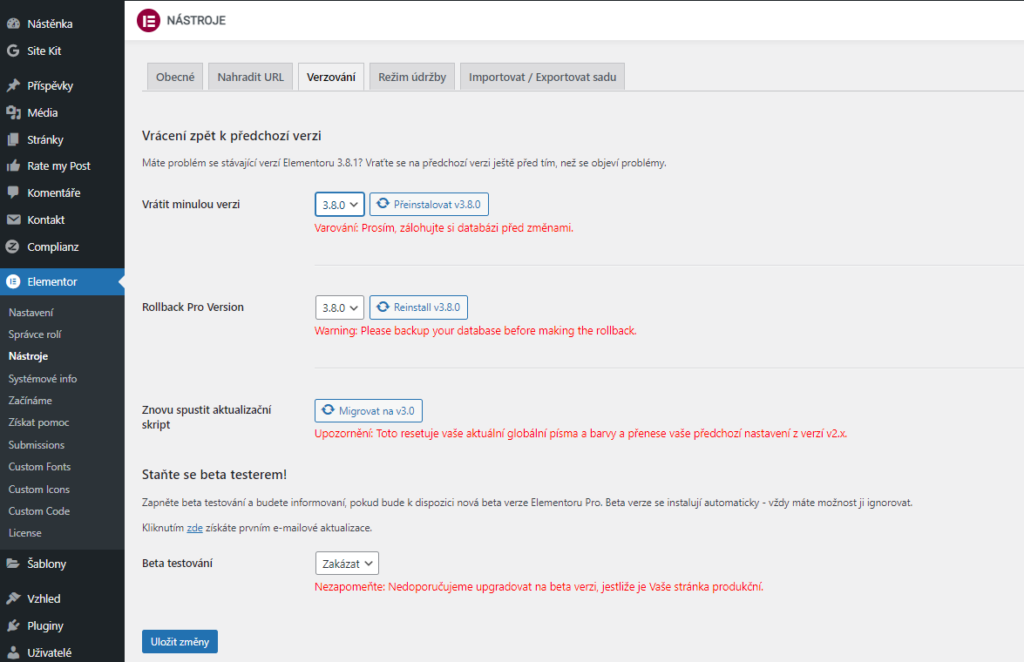Image resolution: width=1024 pixels, height=662 pixels.
Task: Open Komentáře menu label
Action: coord(54,193)
